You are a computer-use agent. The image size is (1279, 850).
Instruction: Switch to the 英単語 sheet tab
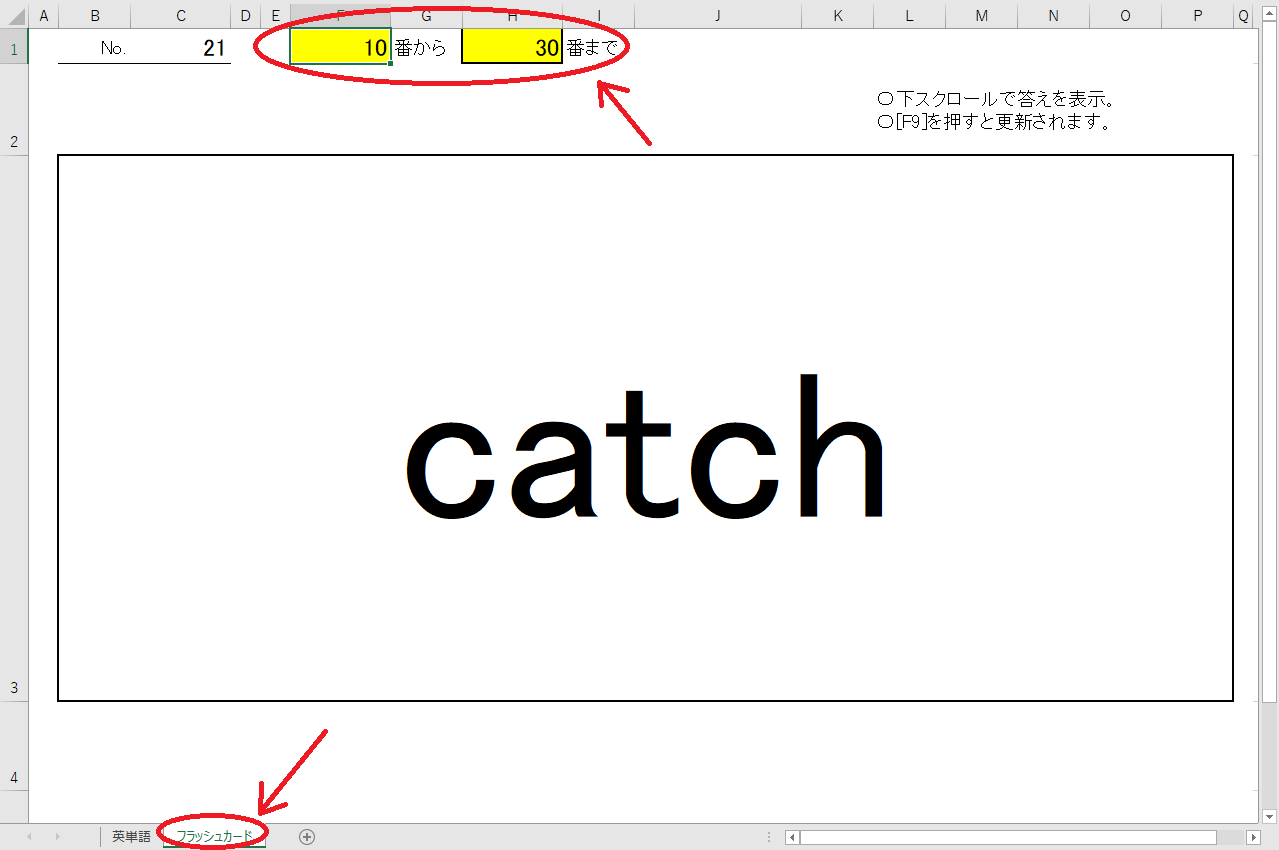pyautogui.click(x=131, y=837)
